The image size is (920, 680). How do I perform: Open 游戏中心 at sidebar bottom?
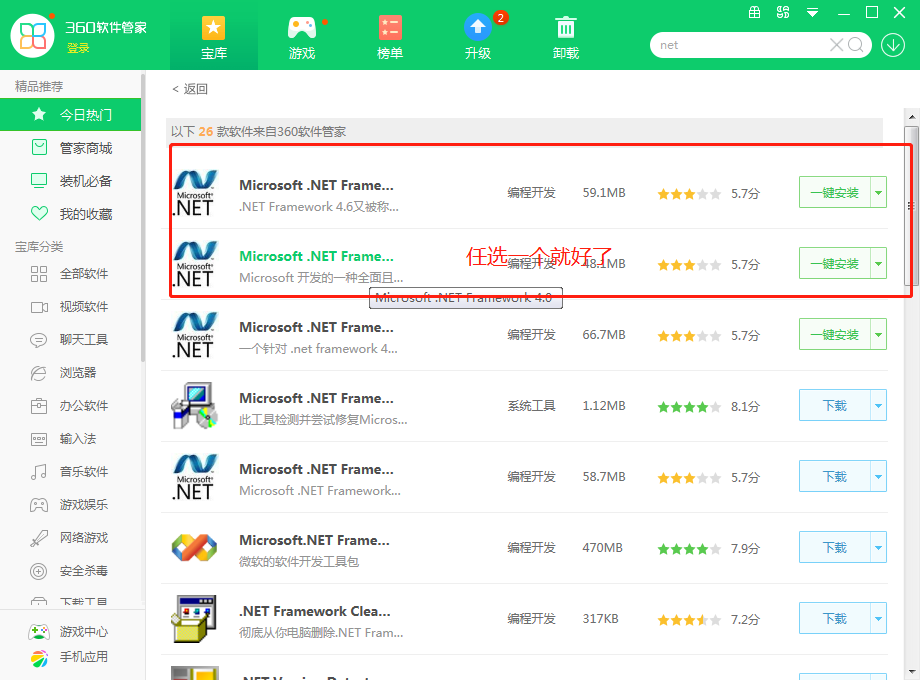[69, 631]
